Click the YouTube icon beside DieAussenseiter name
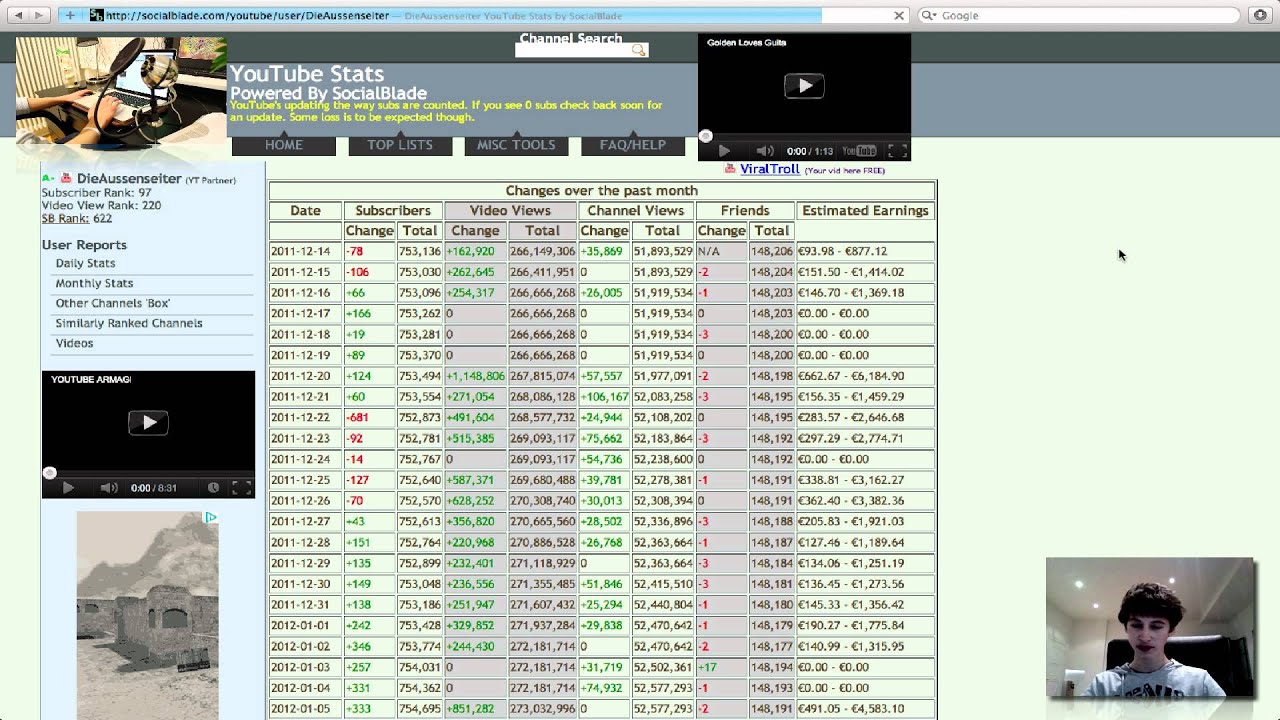The image size is (1280, 720). coord(66,178)
